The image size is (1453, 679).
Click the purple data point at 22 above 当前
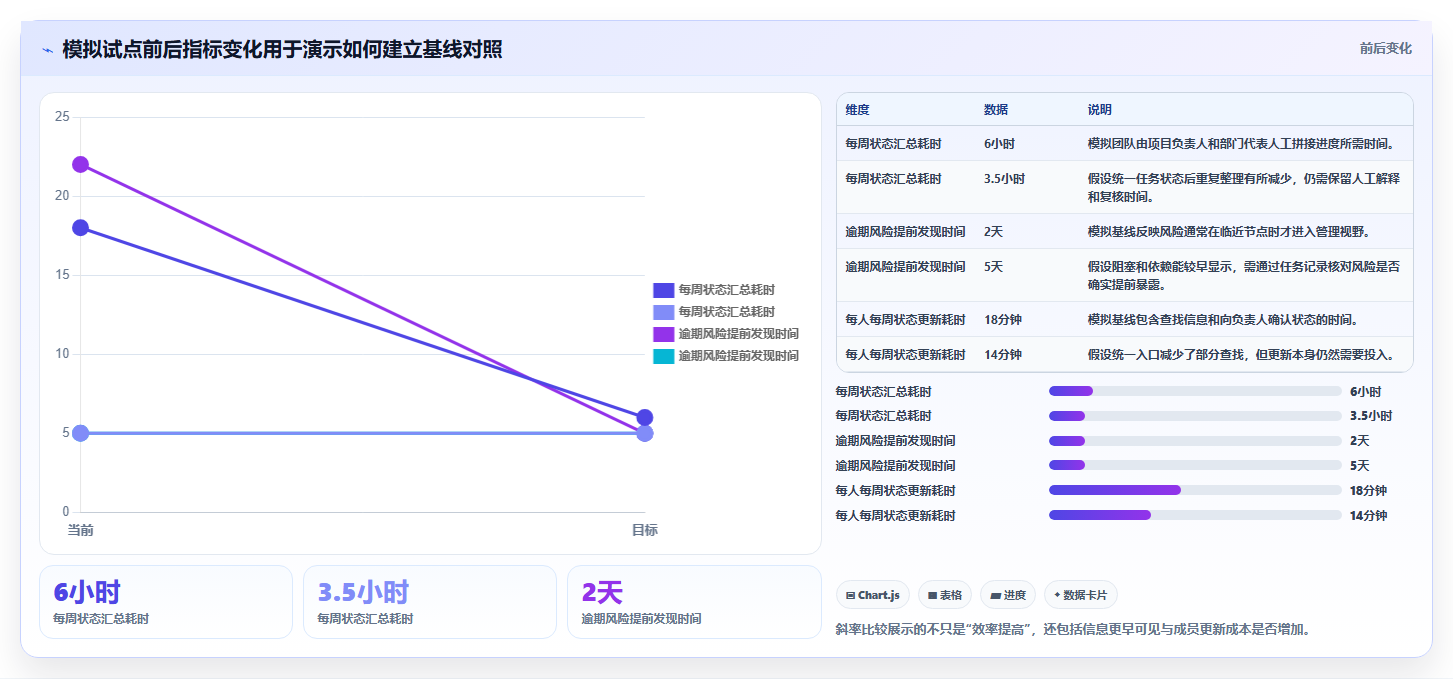tap(81, 165)
